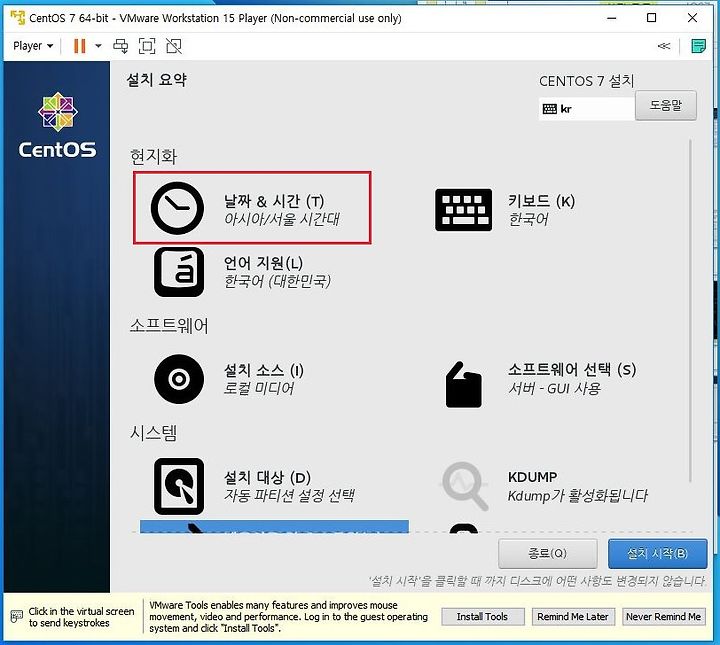Open the green notes icon

point(698,46)
